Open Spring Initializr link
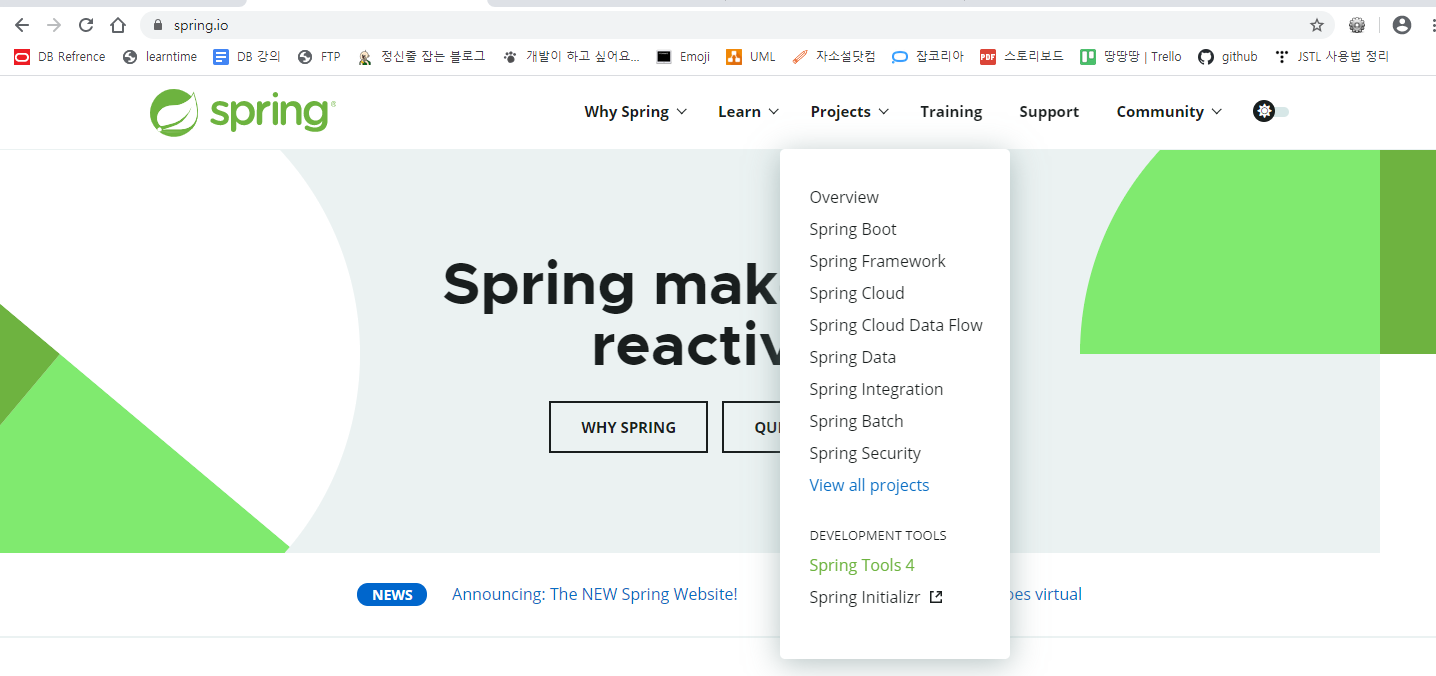Viewport: 1436px width, 676px height. click(x=865, y=597)
